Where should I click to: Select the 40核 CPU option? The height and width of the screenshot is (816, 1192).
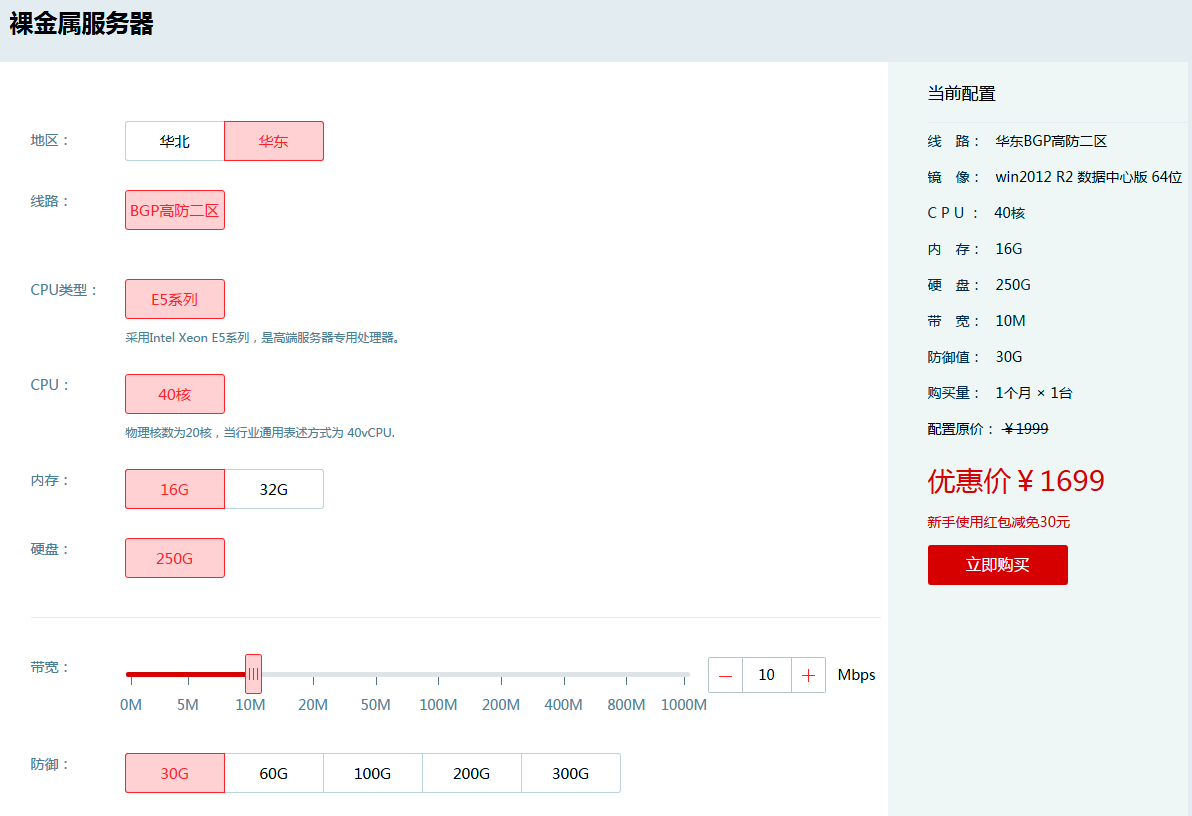tap(175, 394)
